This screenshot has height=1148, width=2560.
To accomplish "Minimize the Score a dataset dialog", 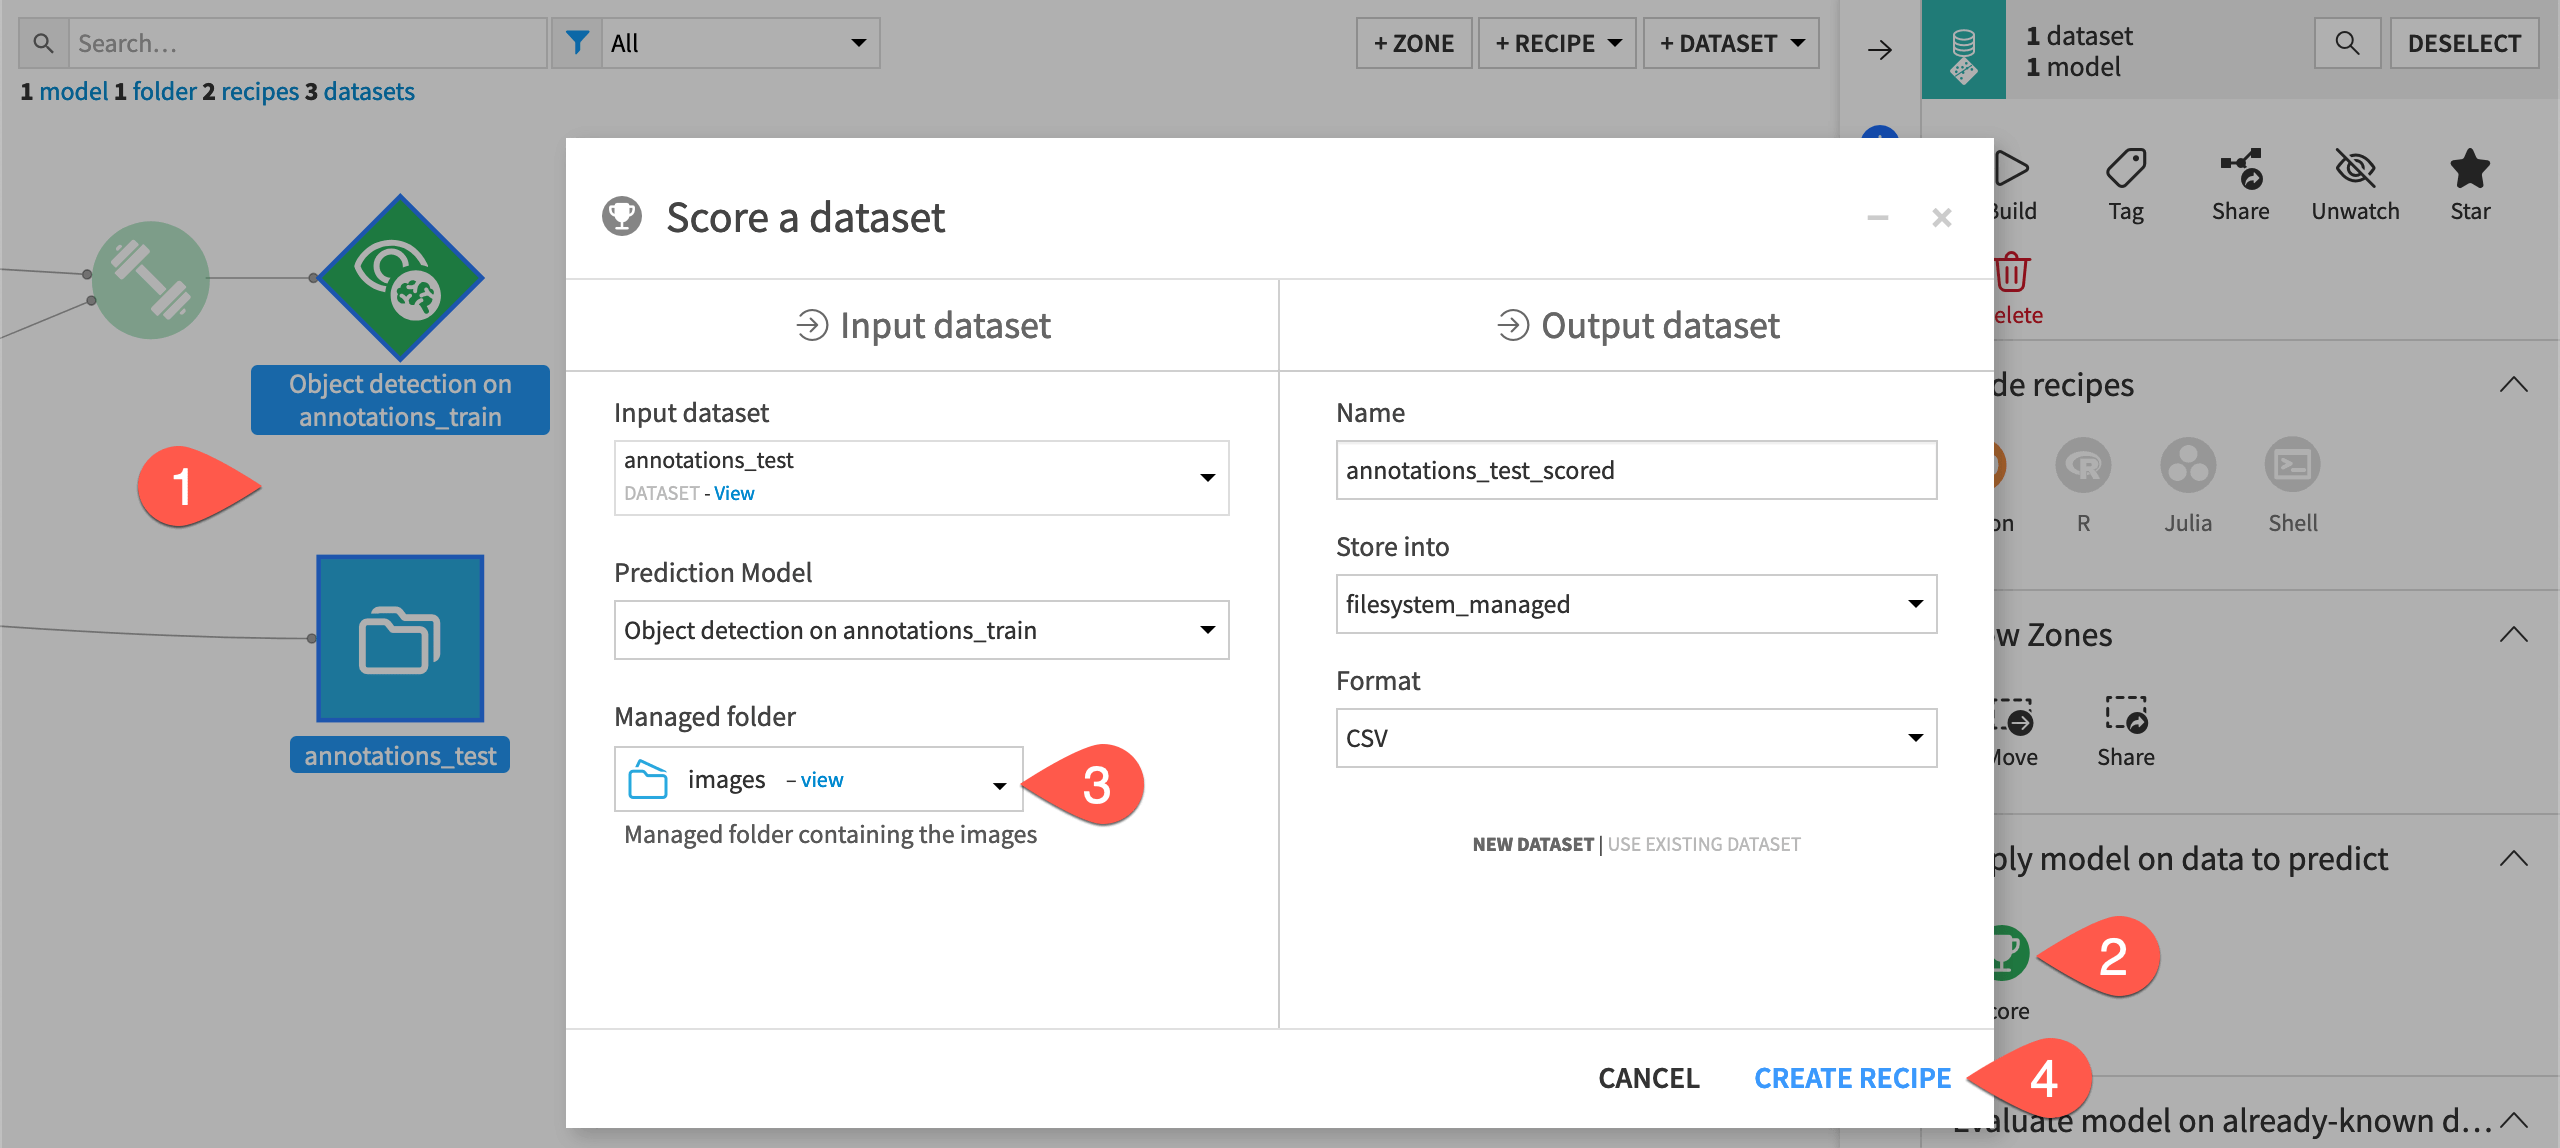I will (x=1878, y=217).
